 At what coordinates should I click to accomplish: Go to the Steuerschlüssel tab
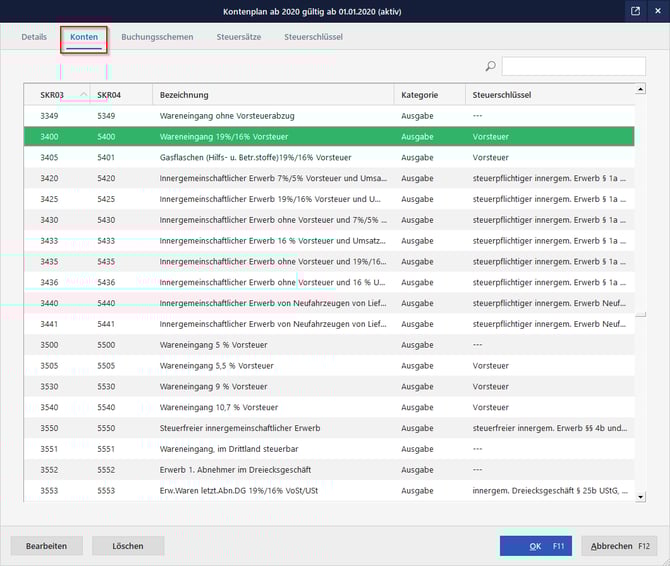(313, 37)
